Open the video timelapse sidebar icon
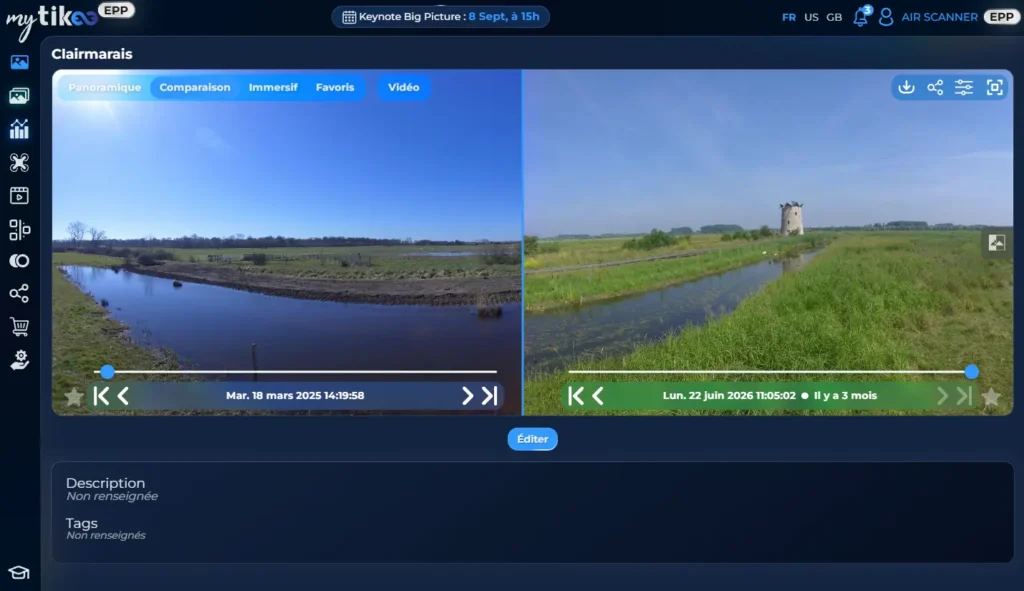This screenshot has height=591, width=1024. (19, 195)
